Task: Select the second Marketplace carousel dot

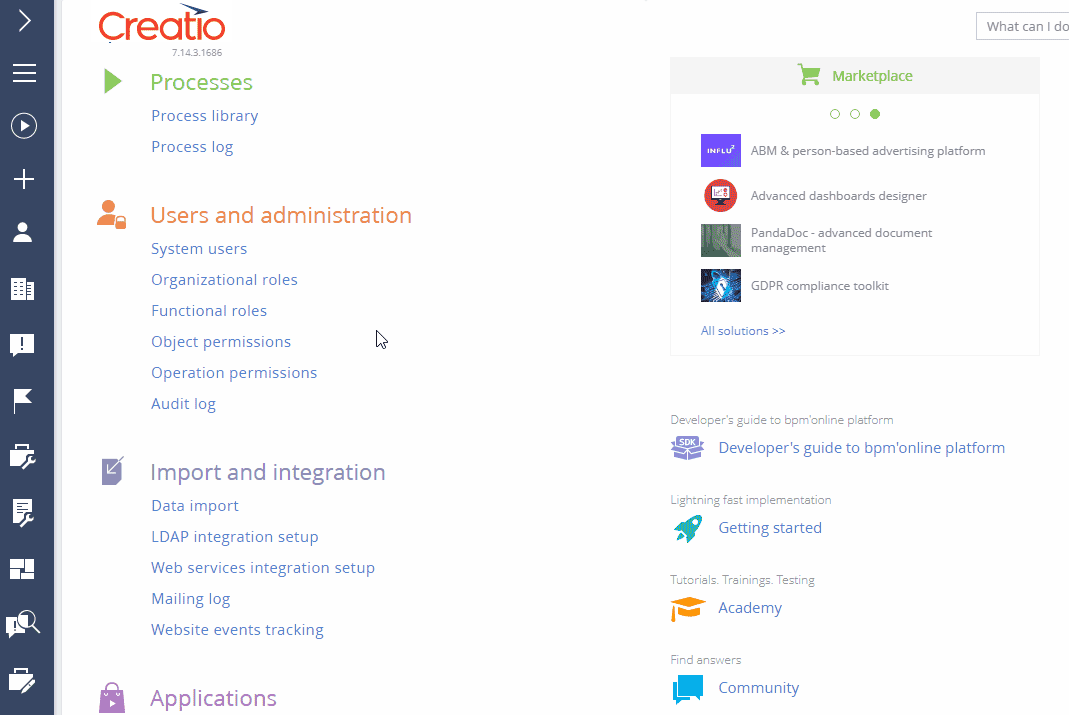Action: tap(855, 114)
